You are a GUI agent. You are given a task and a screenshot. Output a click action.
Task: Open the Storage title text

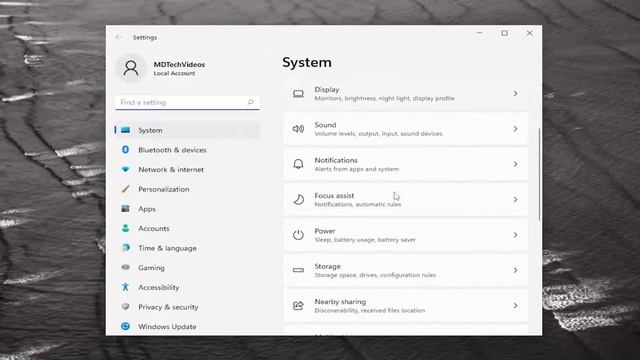[327, 266]
